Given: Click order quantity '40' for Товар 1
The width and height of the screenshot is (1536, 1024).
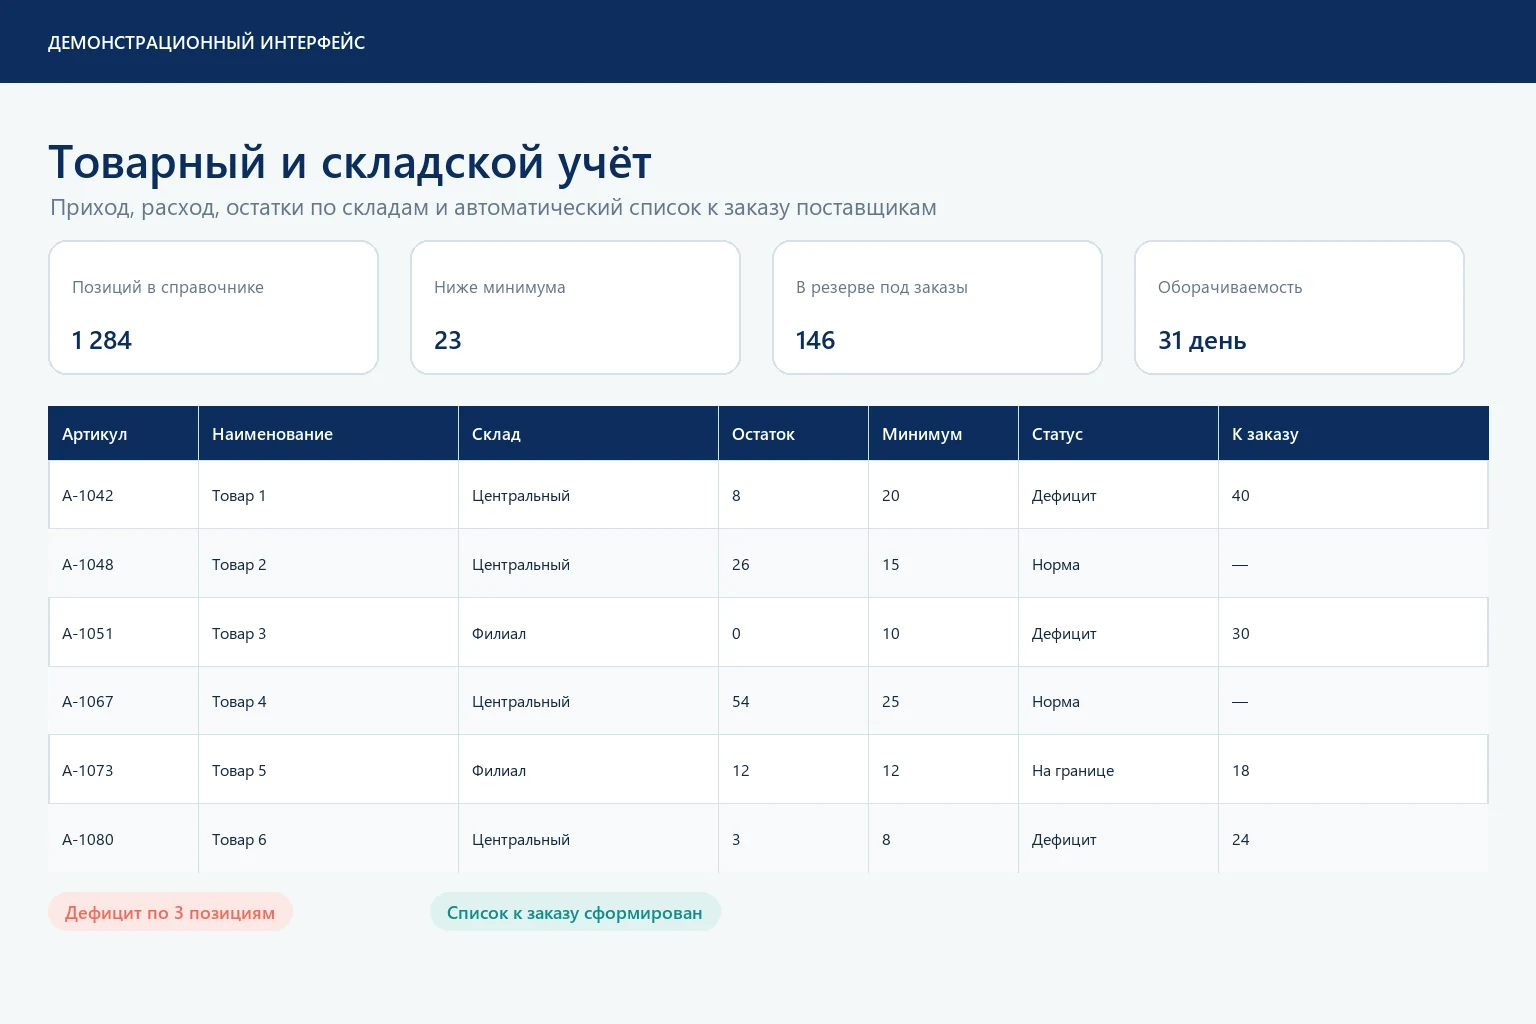Looking at the screenshot, I should 1241,495.
